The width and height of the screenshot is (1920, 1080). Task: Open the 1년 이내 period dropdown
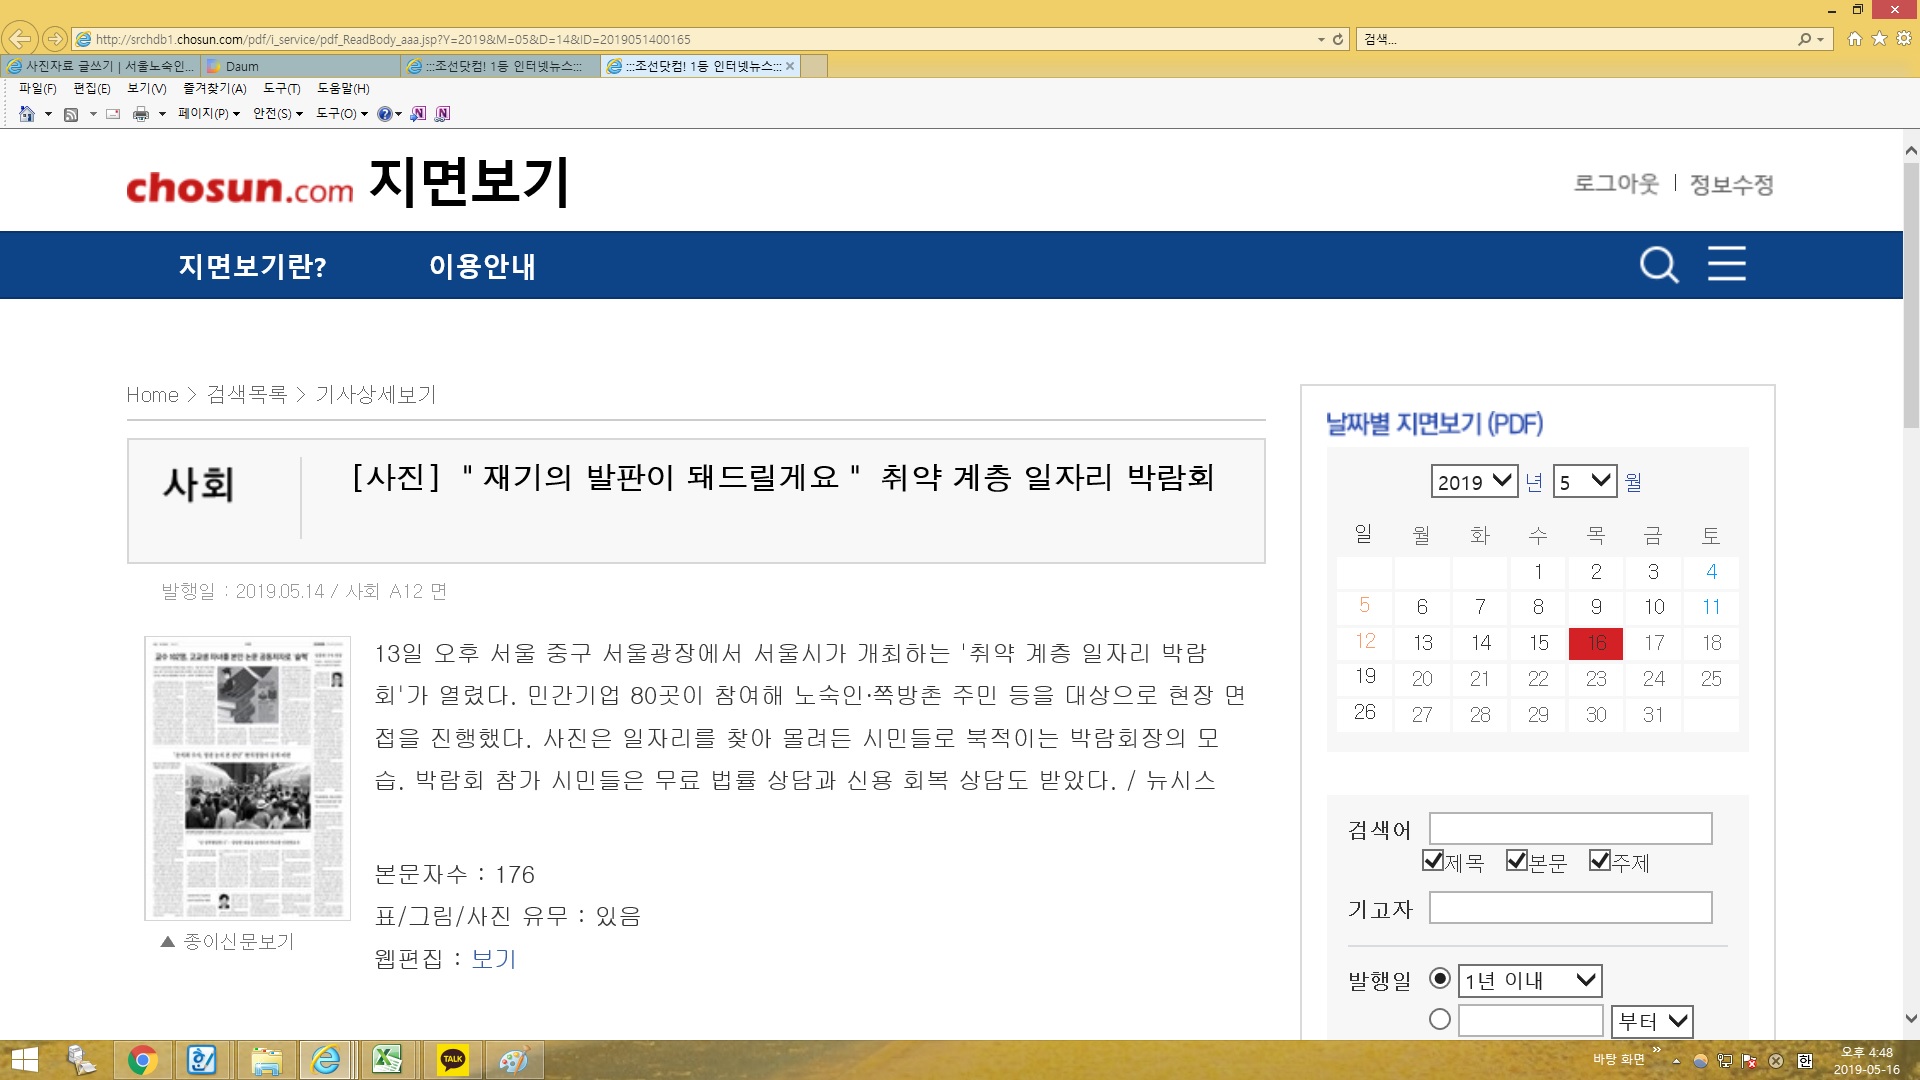[1529, 980]
